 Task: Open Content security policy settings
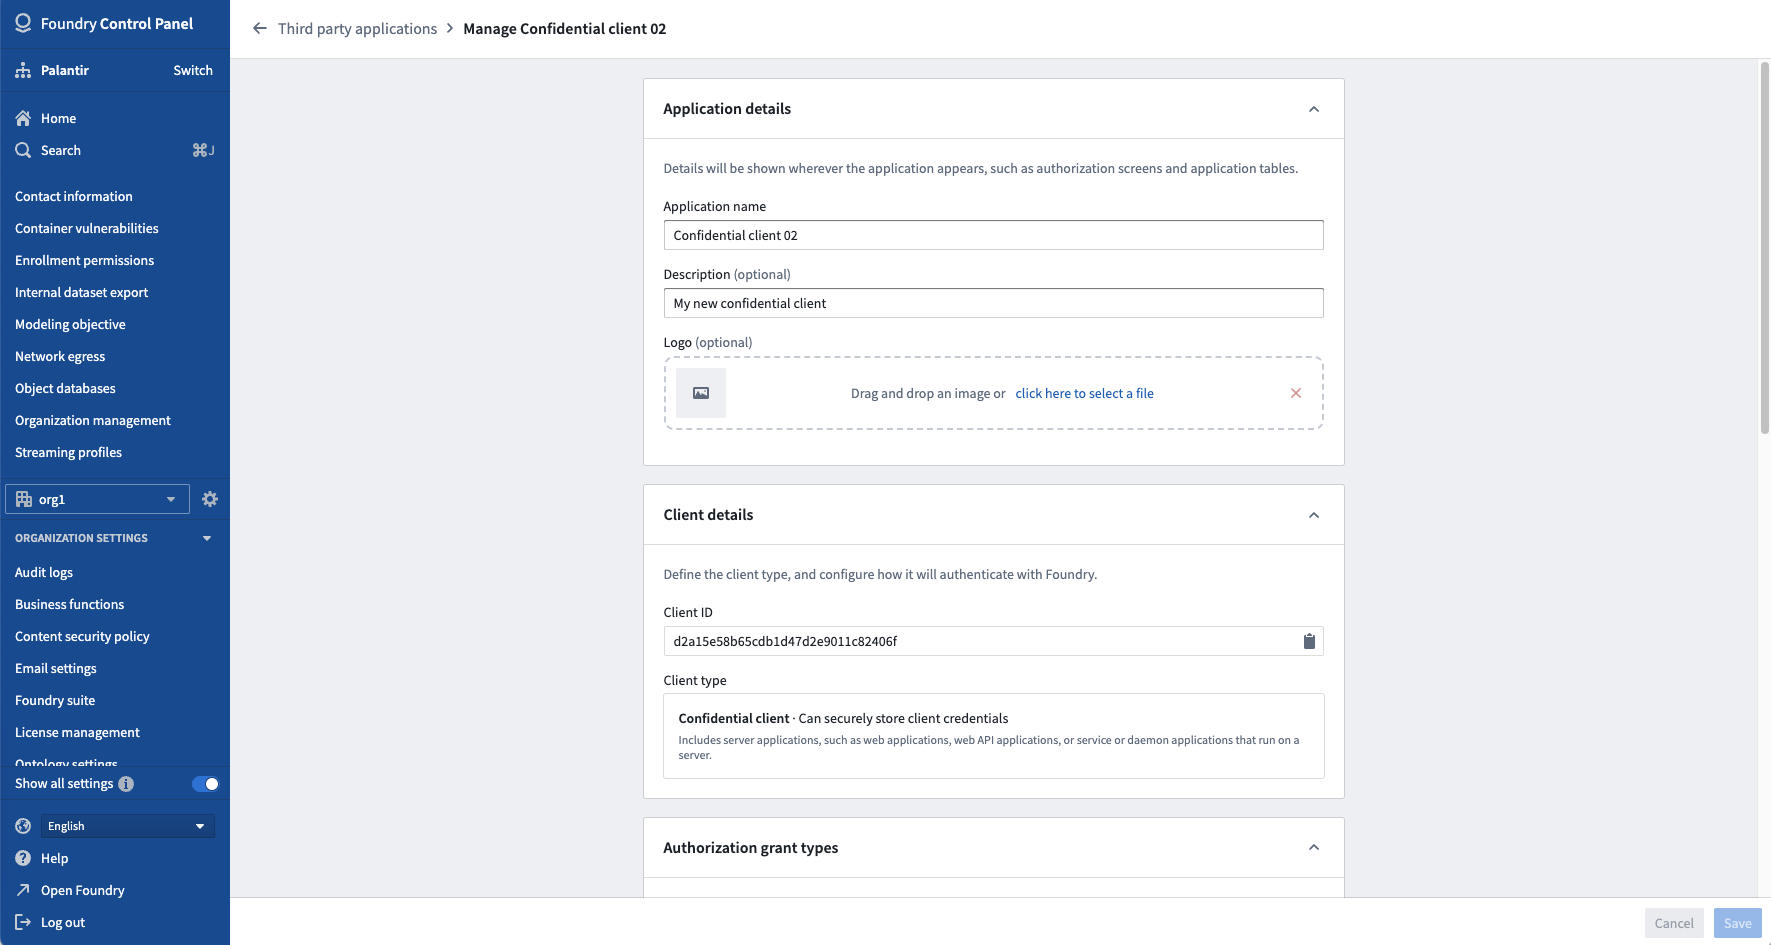(x=82, y=636)
